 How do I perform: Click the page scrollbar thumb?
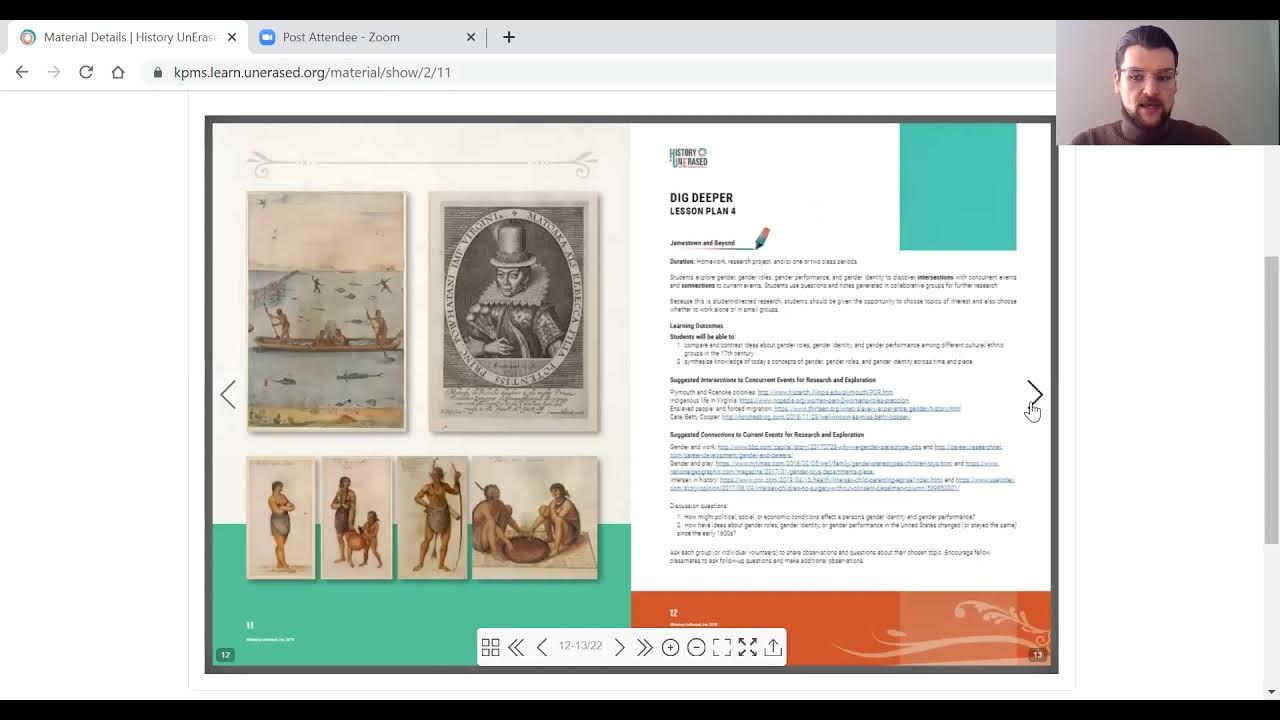1271,400
